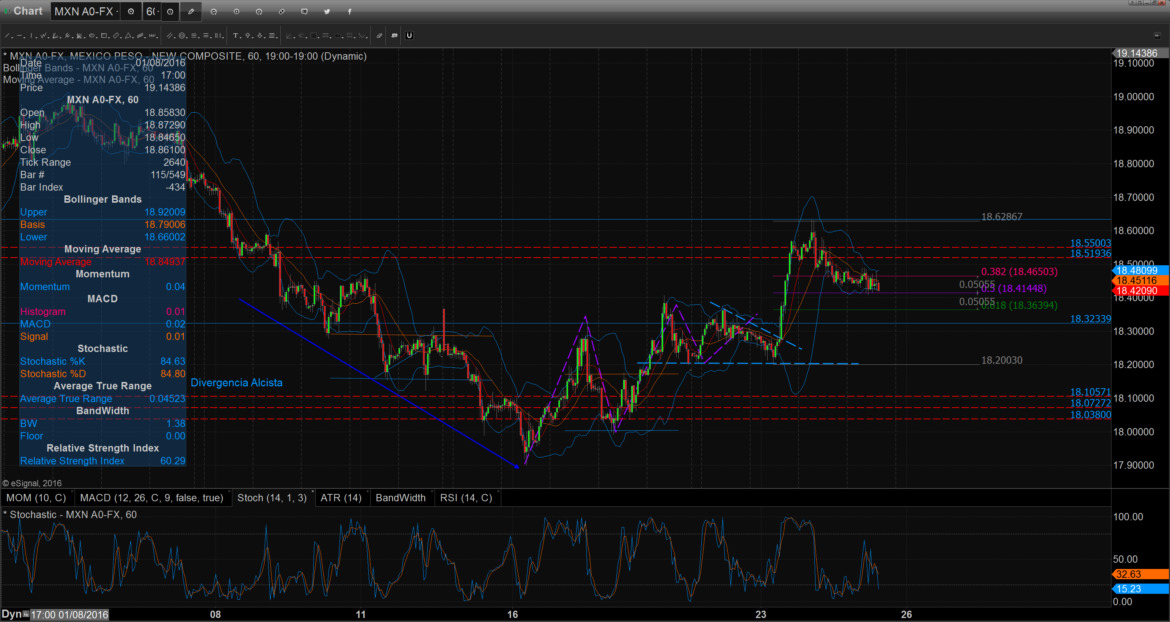Screen dimensions: 1170x622
Task: Toggle the magnet snap icon
Action: 409,36
